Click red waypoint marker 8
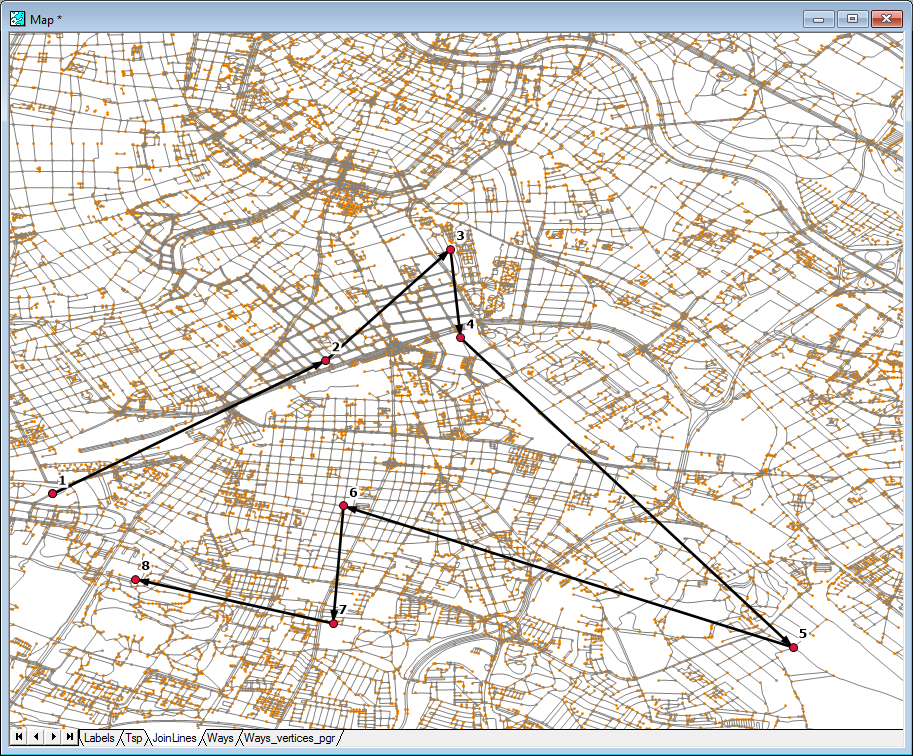Viewport: 913px width, 756px height. [135, 580]
